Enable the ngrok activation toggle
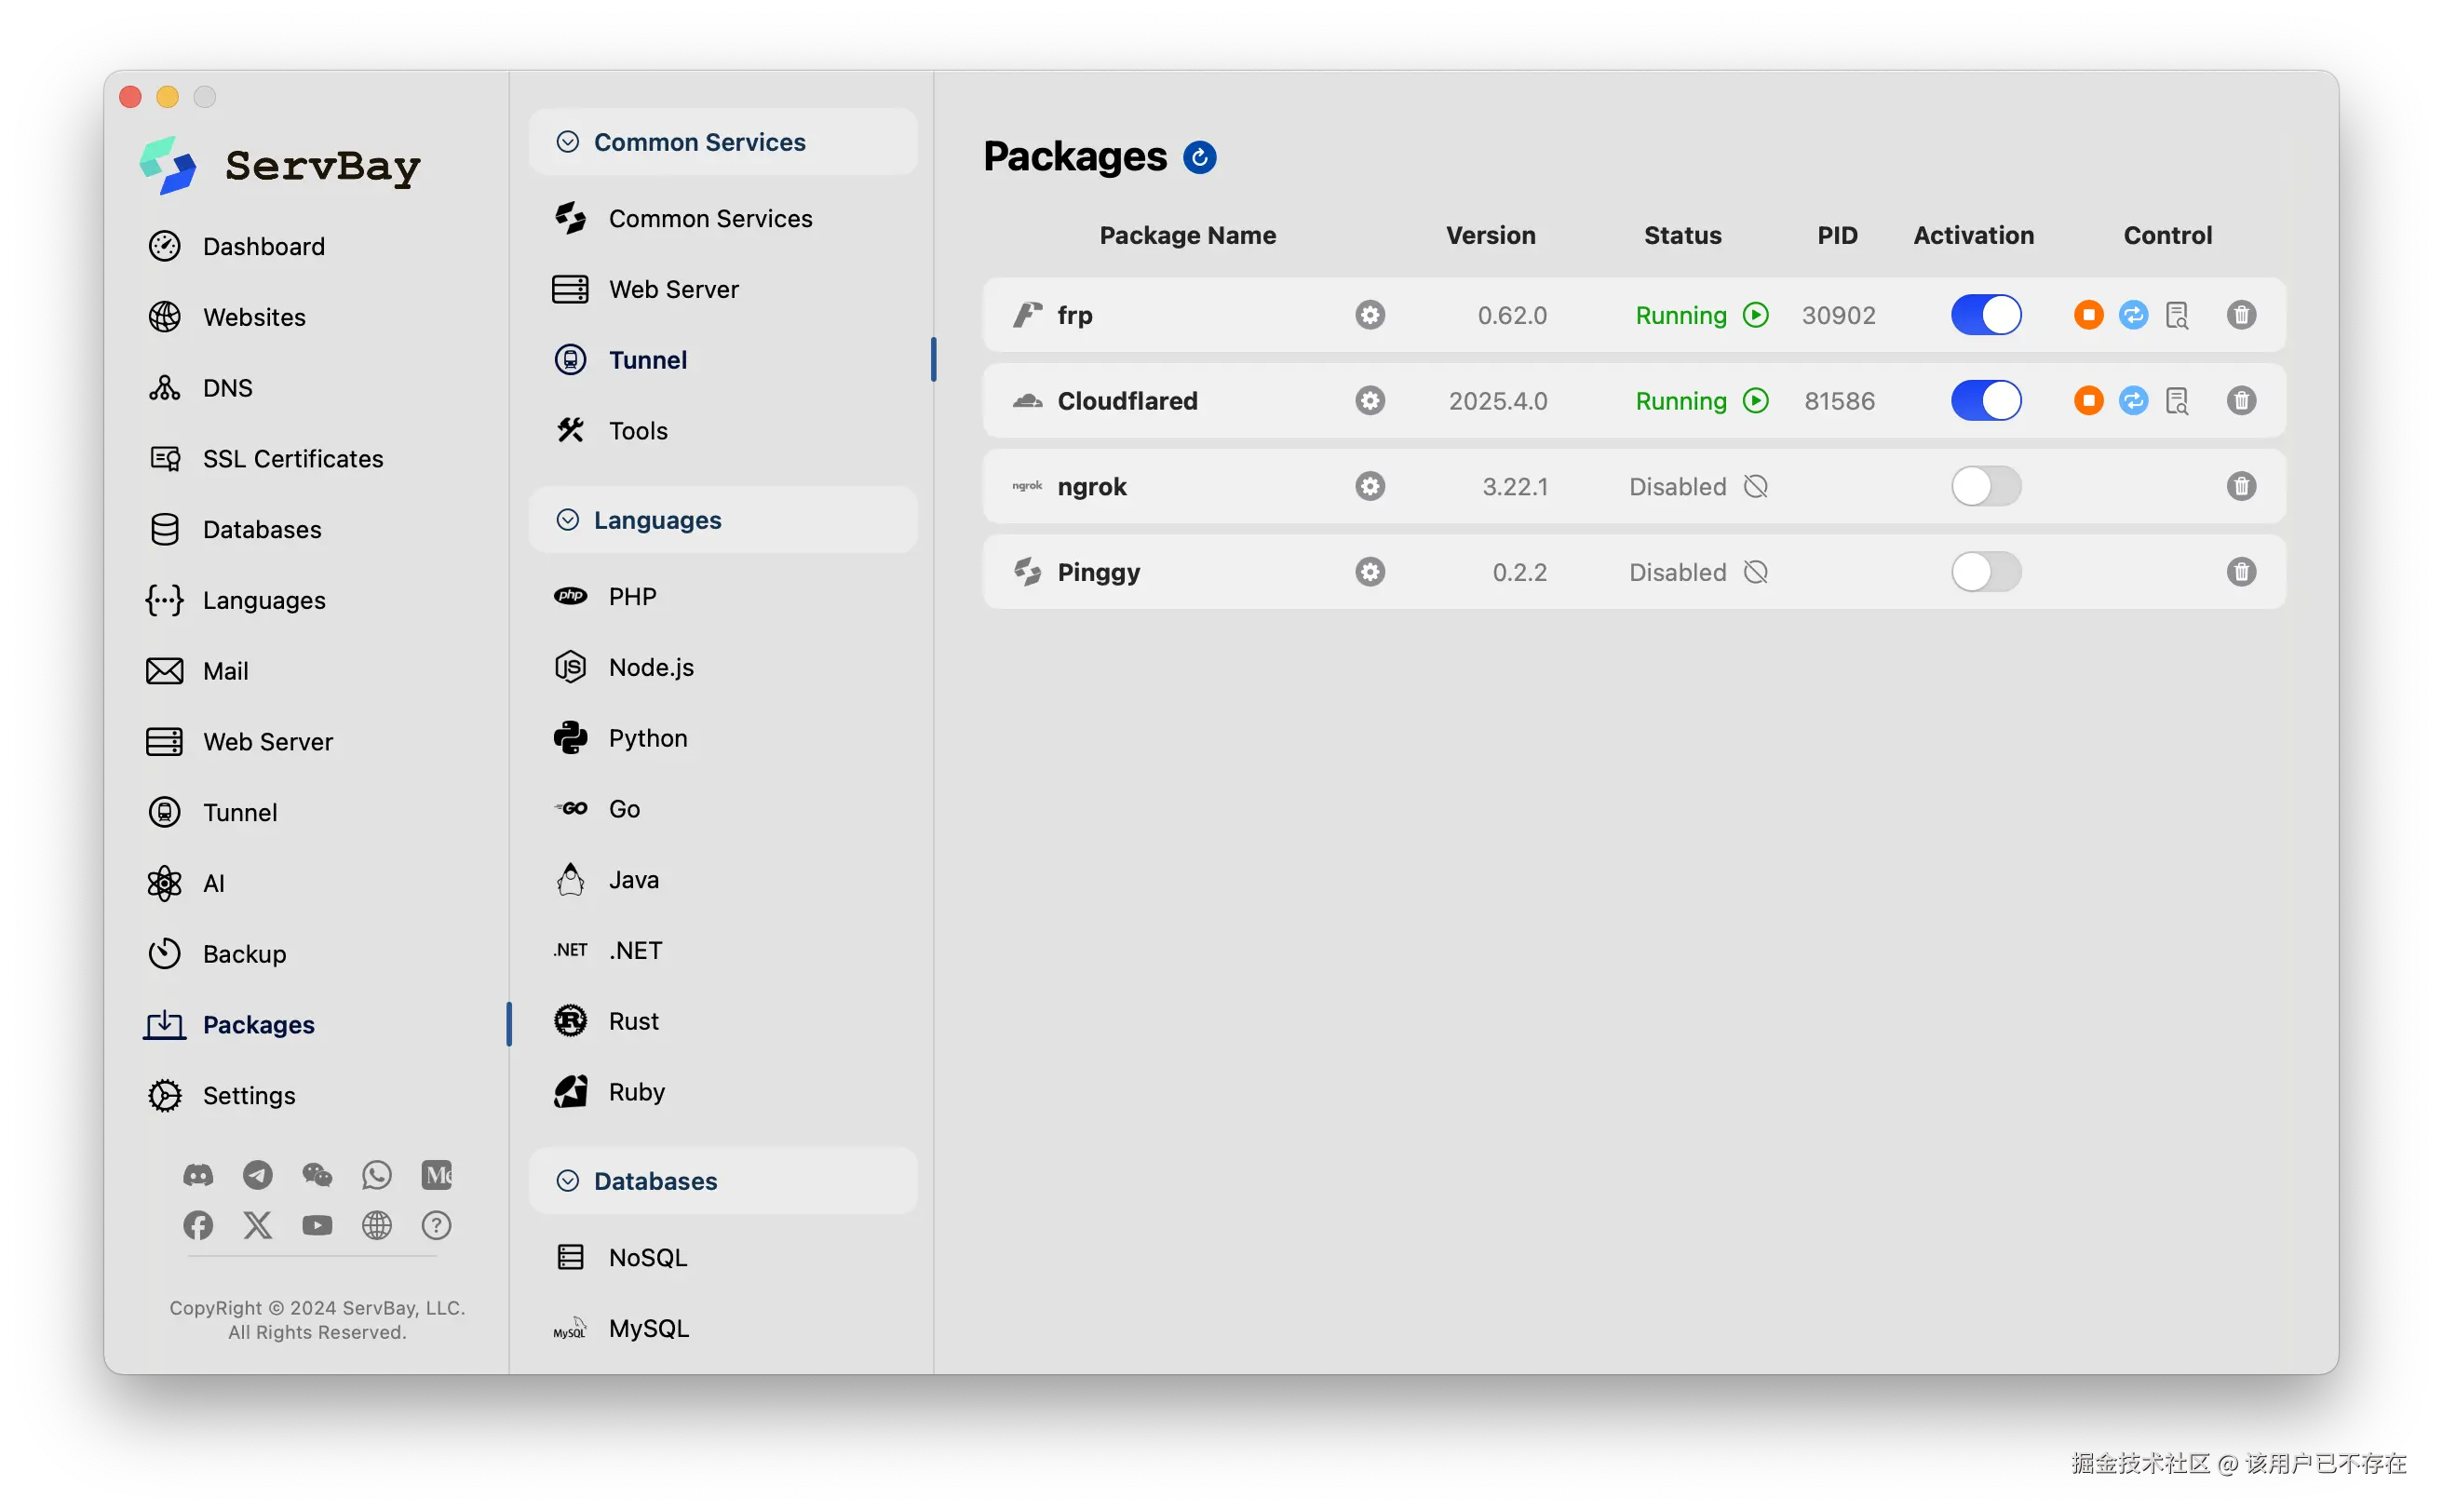 (1986, 487)
